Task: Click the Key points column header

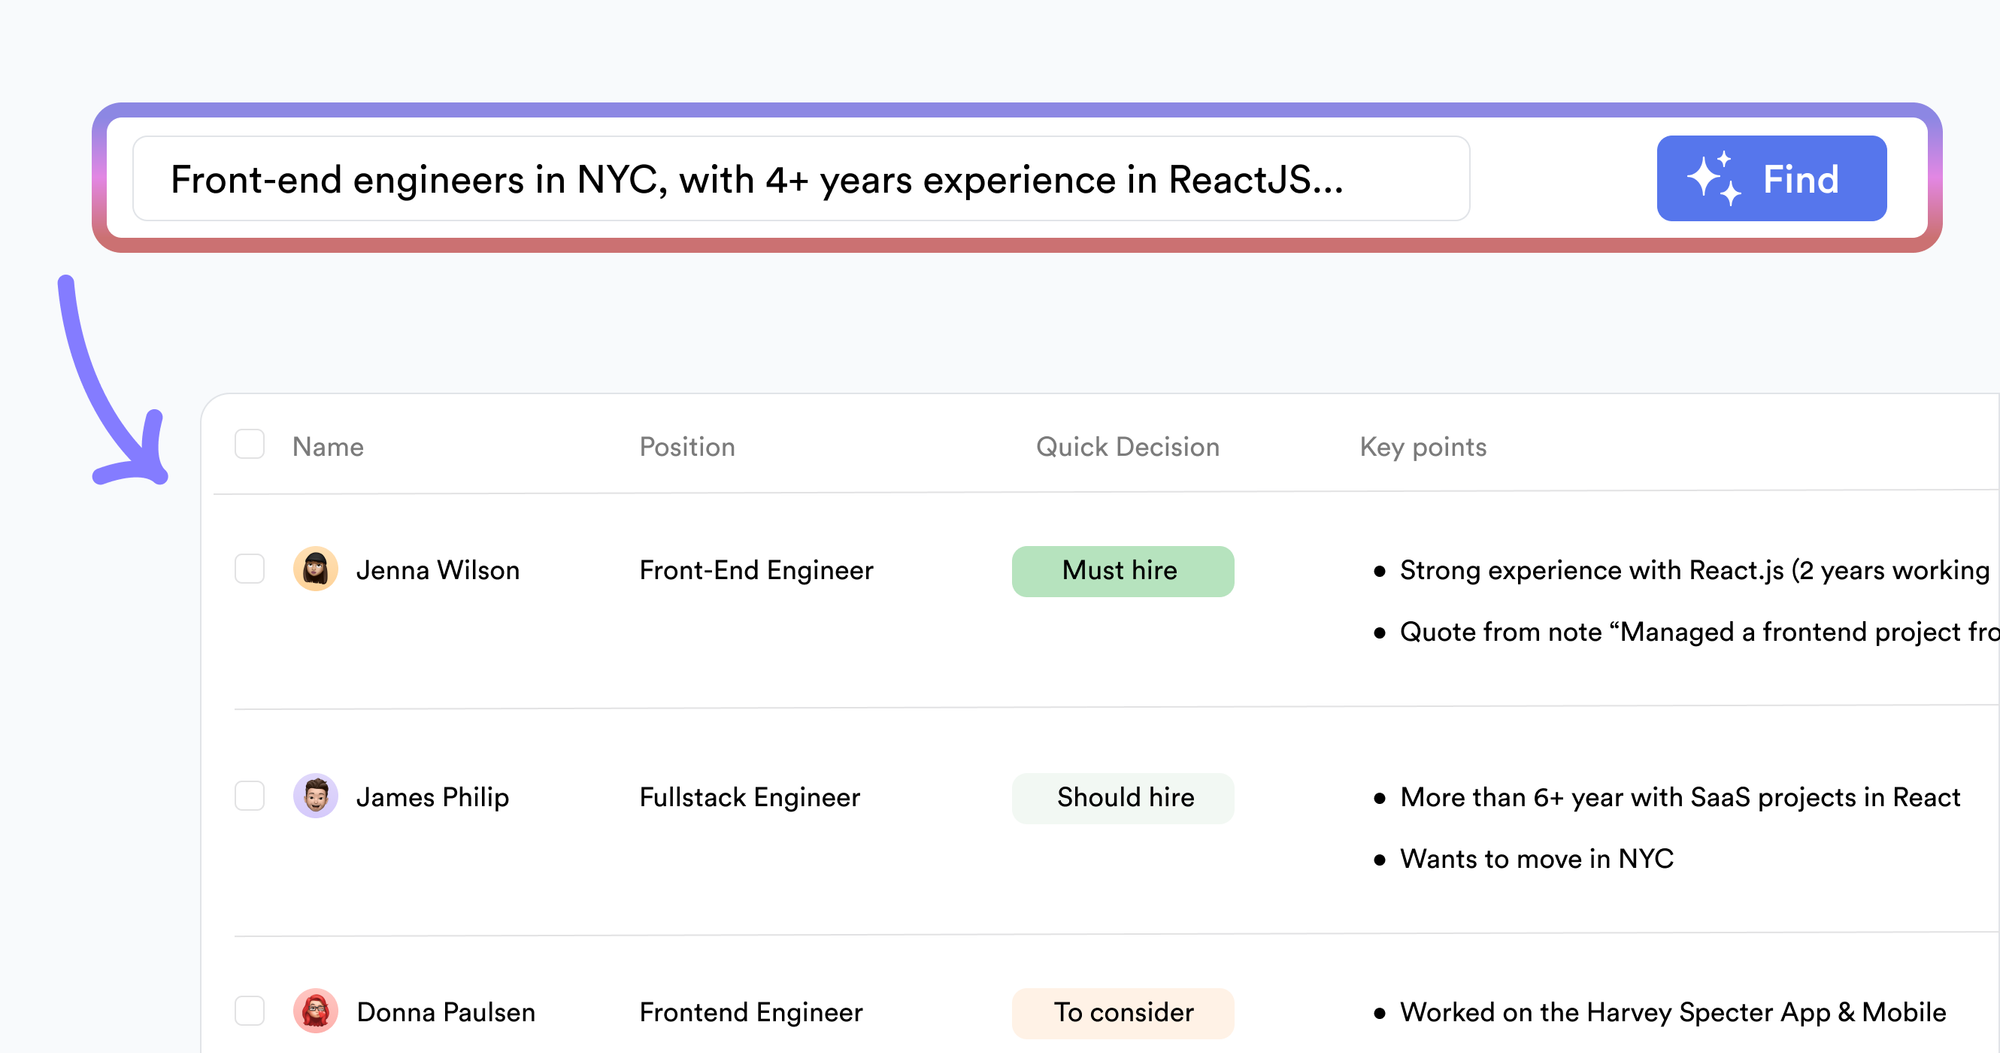Action: (1422, 446)
